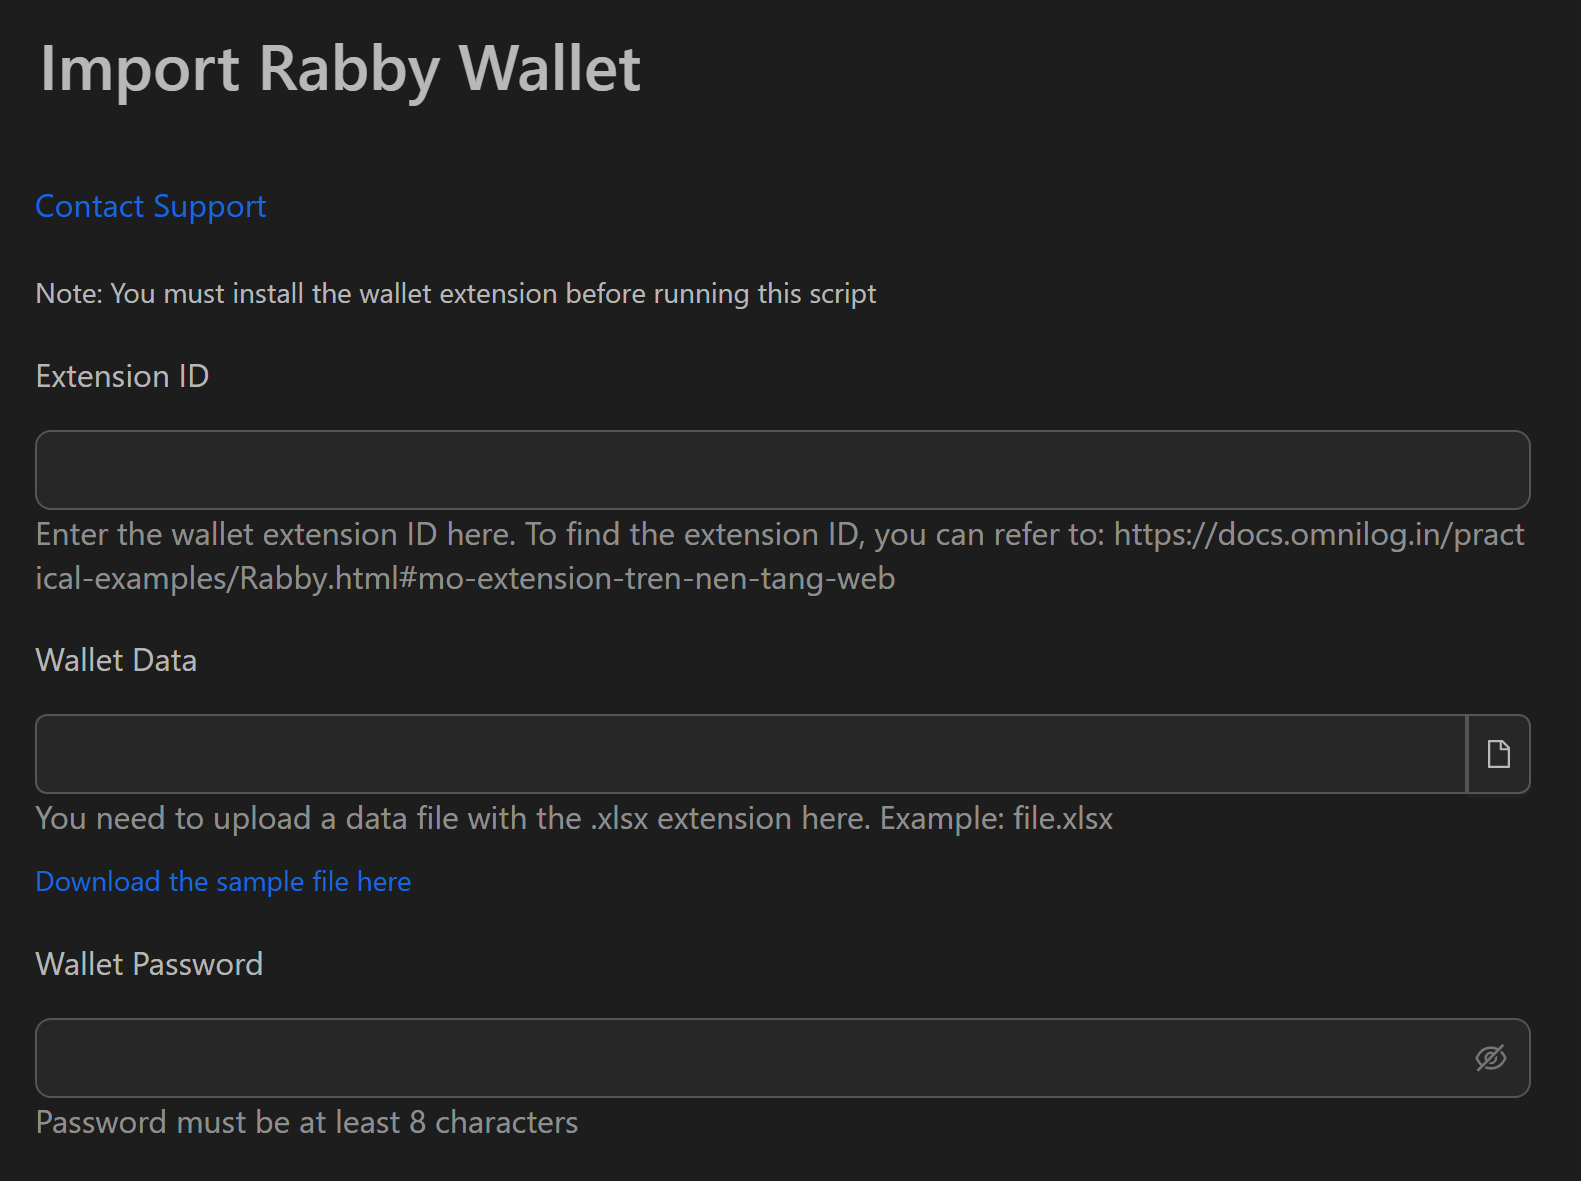1581x1181 pixels.
Task: Click the password minimum 8 characters hint
Action: pyautogui.click(x=307, y=1122)
